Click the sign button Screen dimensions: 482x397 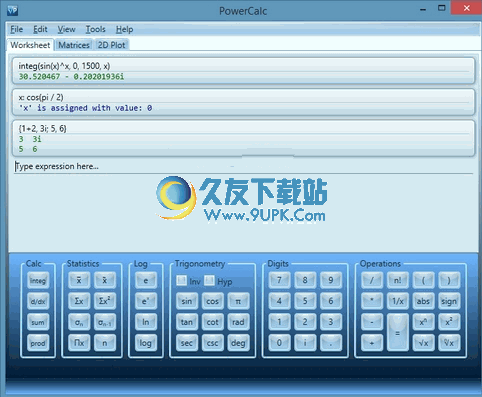449,301
